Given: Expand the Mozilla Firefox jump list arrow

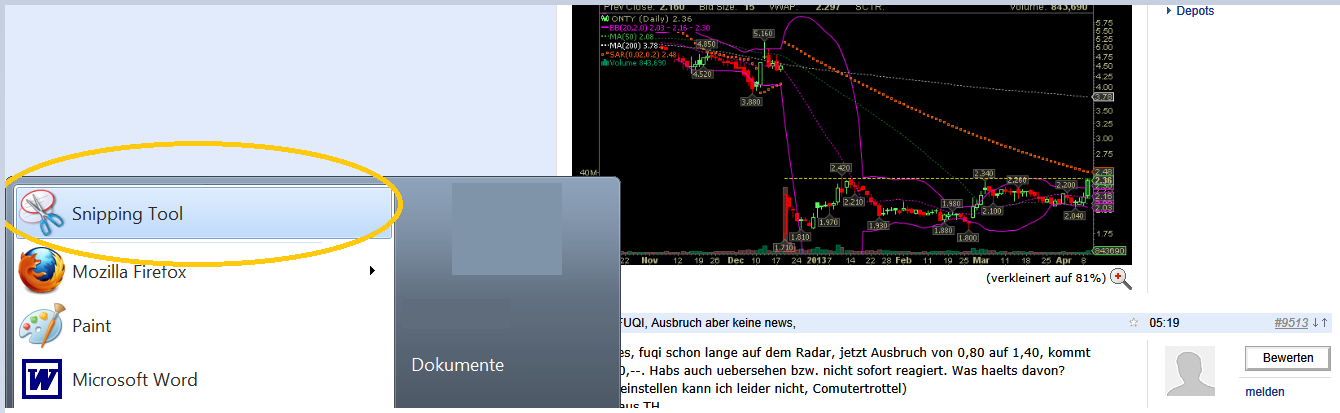Looking at the screenshot, I should click(x=372, y=271).
